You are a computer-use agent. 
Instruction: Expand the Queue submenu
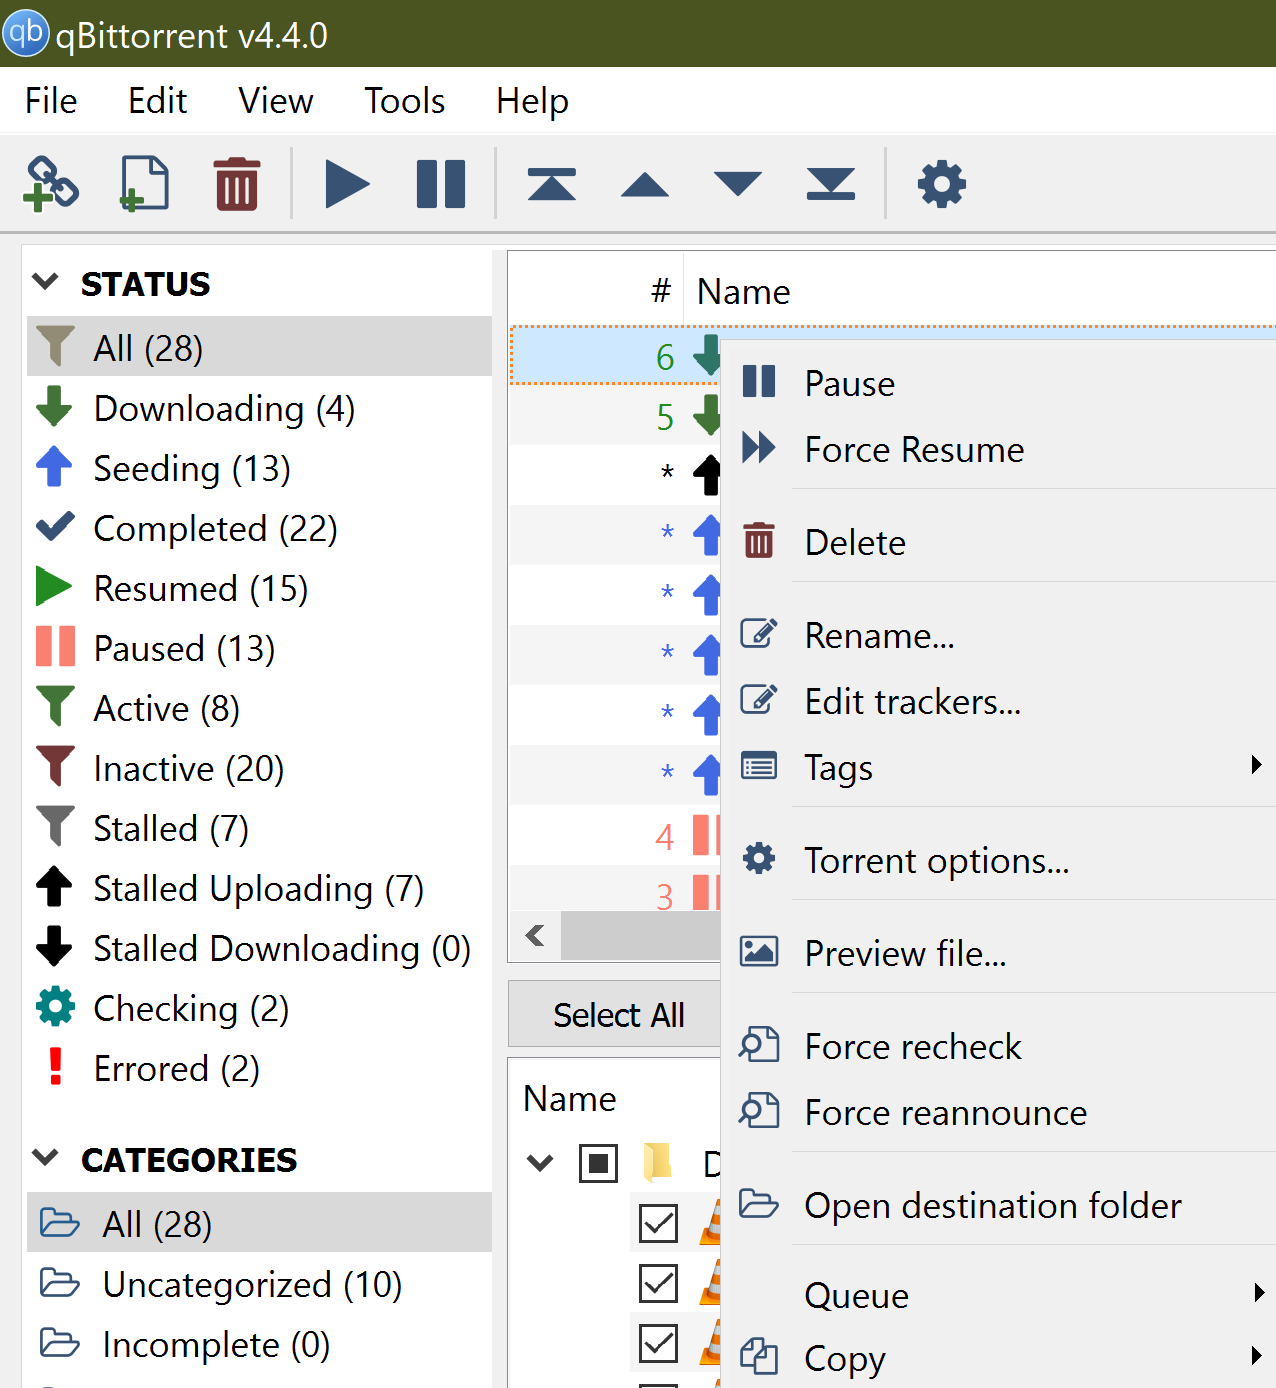999,1295
